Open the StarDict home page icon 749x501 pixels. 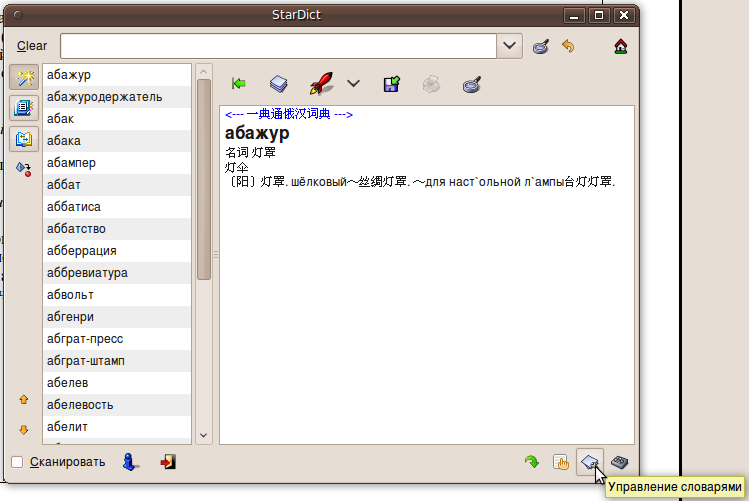[621, 46]
